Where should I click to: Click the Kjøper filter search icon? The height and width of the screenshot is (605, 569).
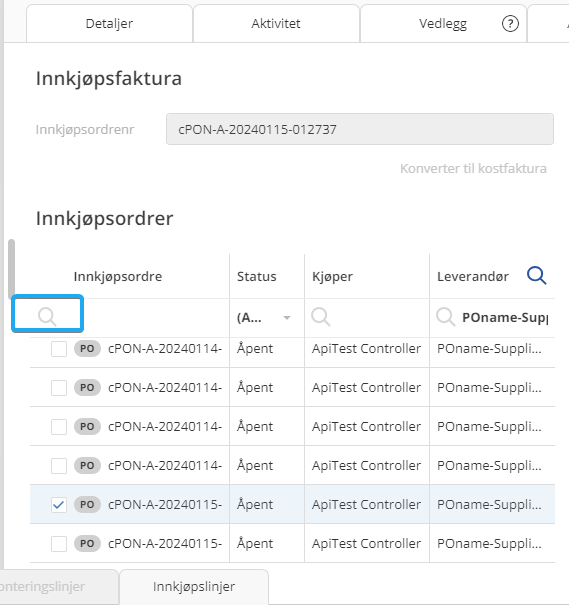point(321,317)
